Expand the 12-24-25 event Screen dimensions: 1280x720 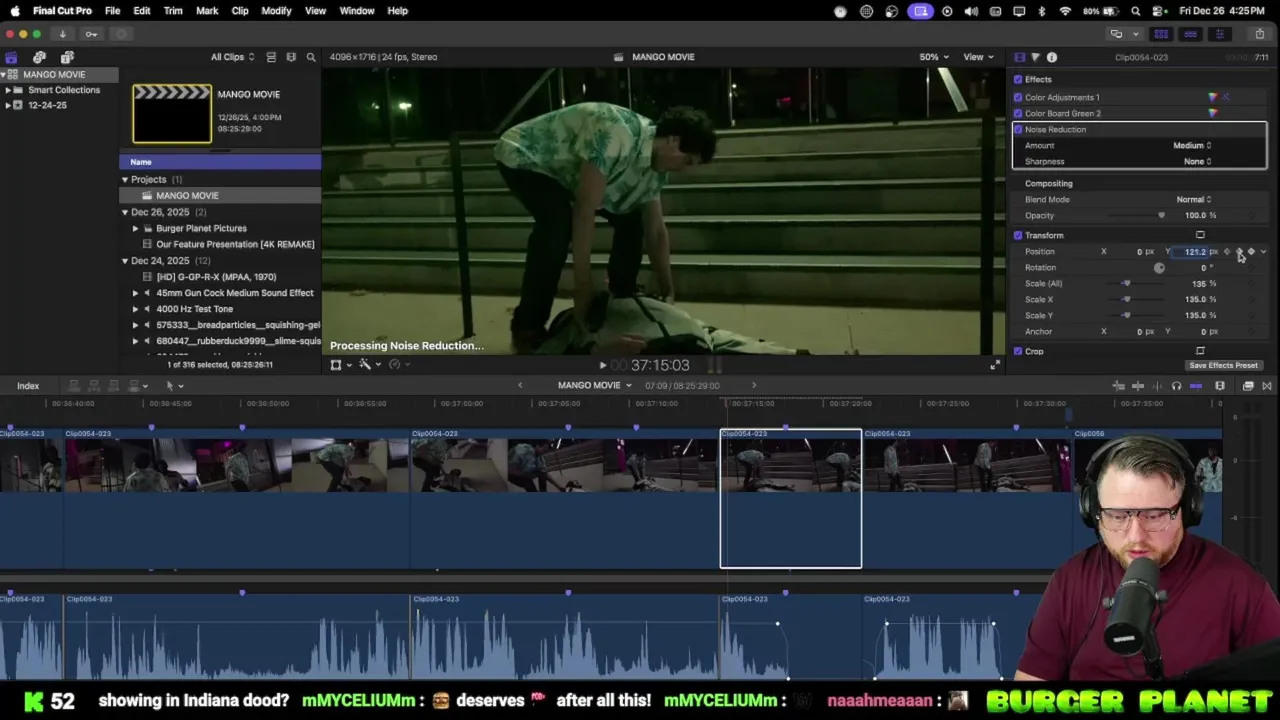point(8,105)
